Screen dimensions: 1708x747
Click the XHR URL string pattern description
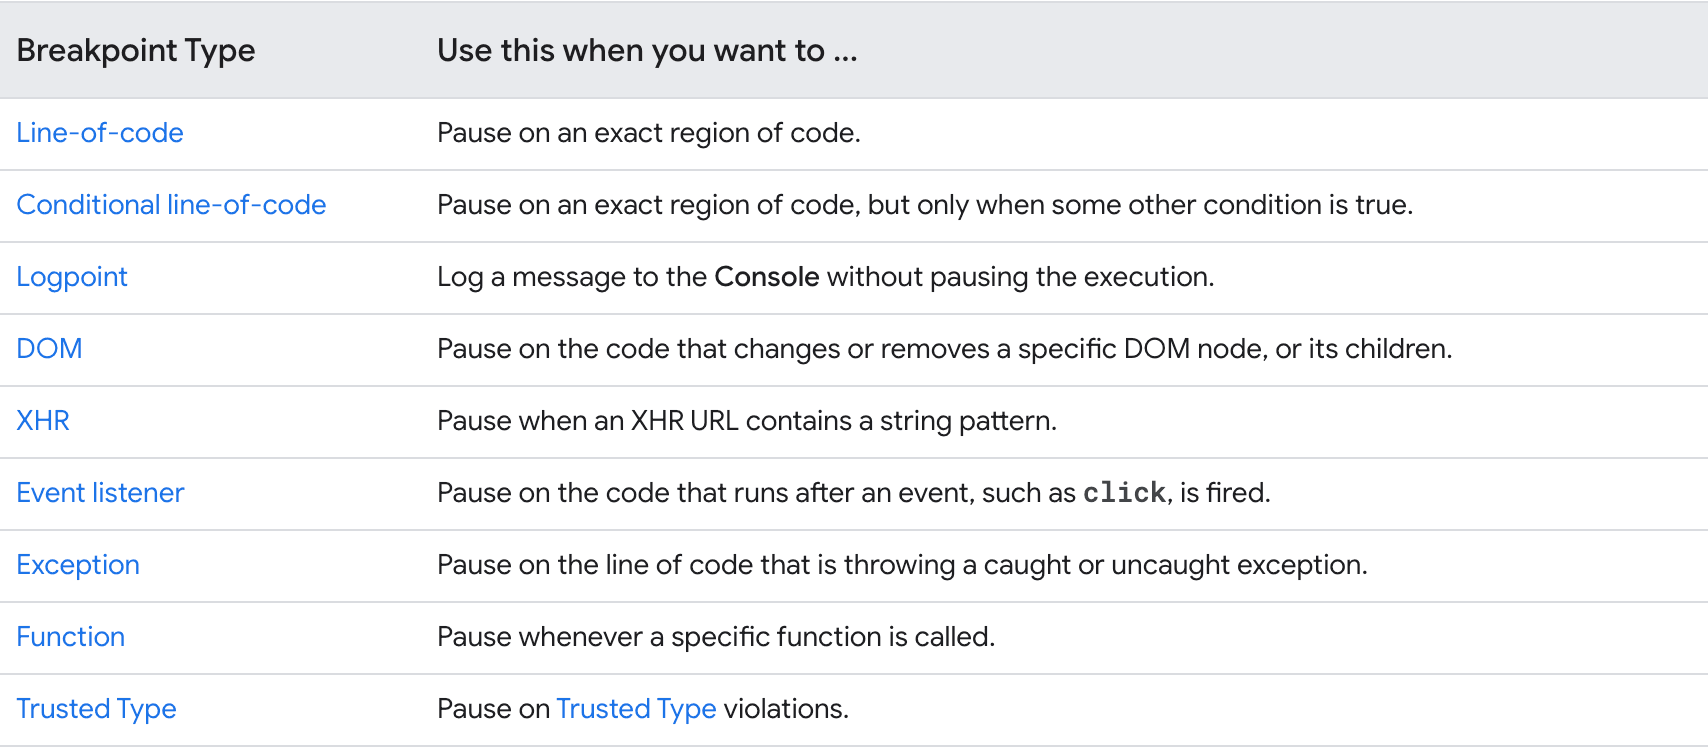pyautogui.click(x=746, y=421)
